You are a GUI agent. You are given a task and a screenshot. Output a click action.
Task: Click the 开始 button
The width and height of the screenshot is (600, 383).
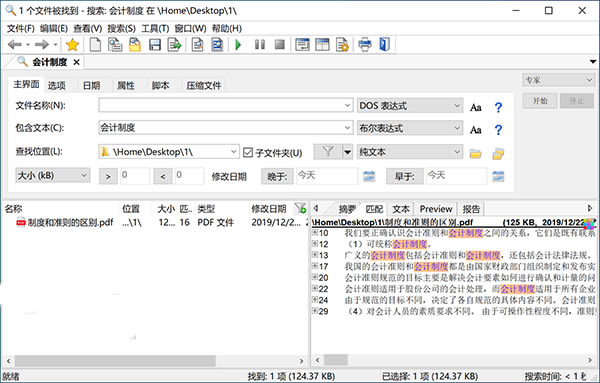[540, 101]
